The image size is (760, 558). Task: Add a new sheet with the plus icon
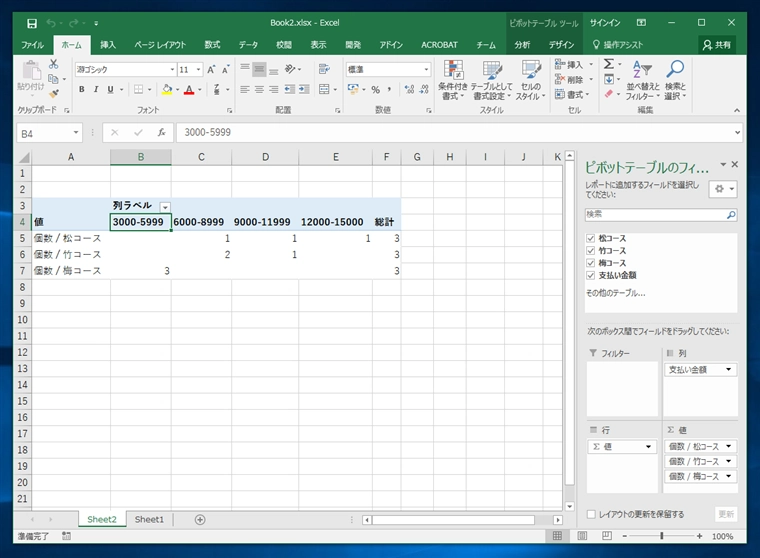click(200, 520)
